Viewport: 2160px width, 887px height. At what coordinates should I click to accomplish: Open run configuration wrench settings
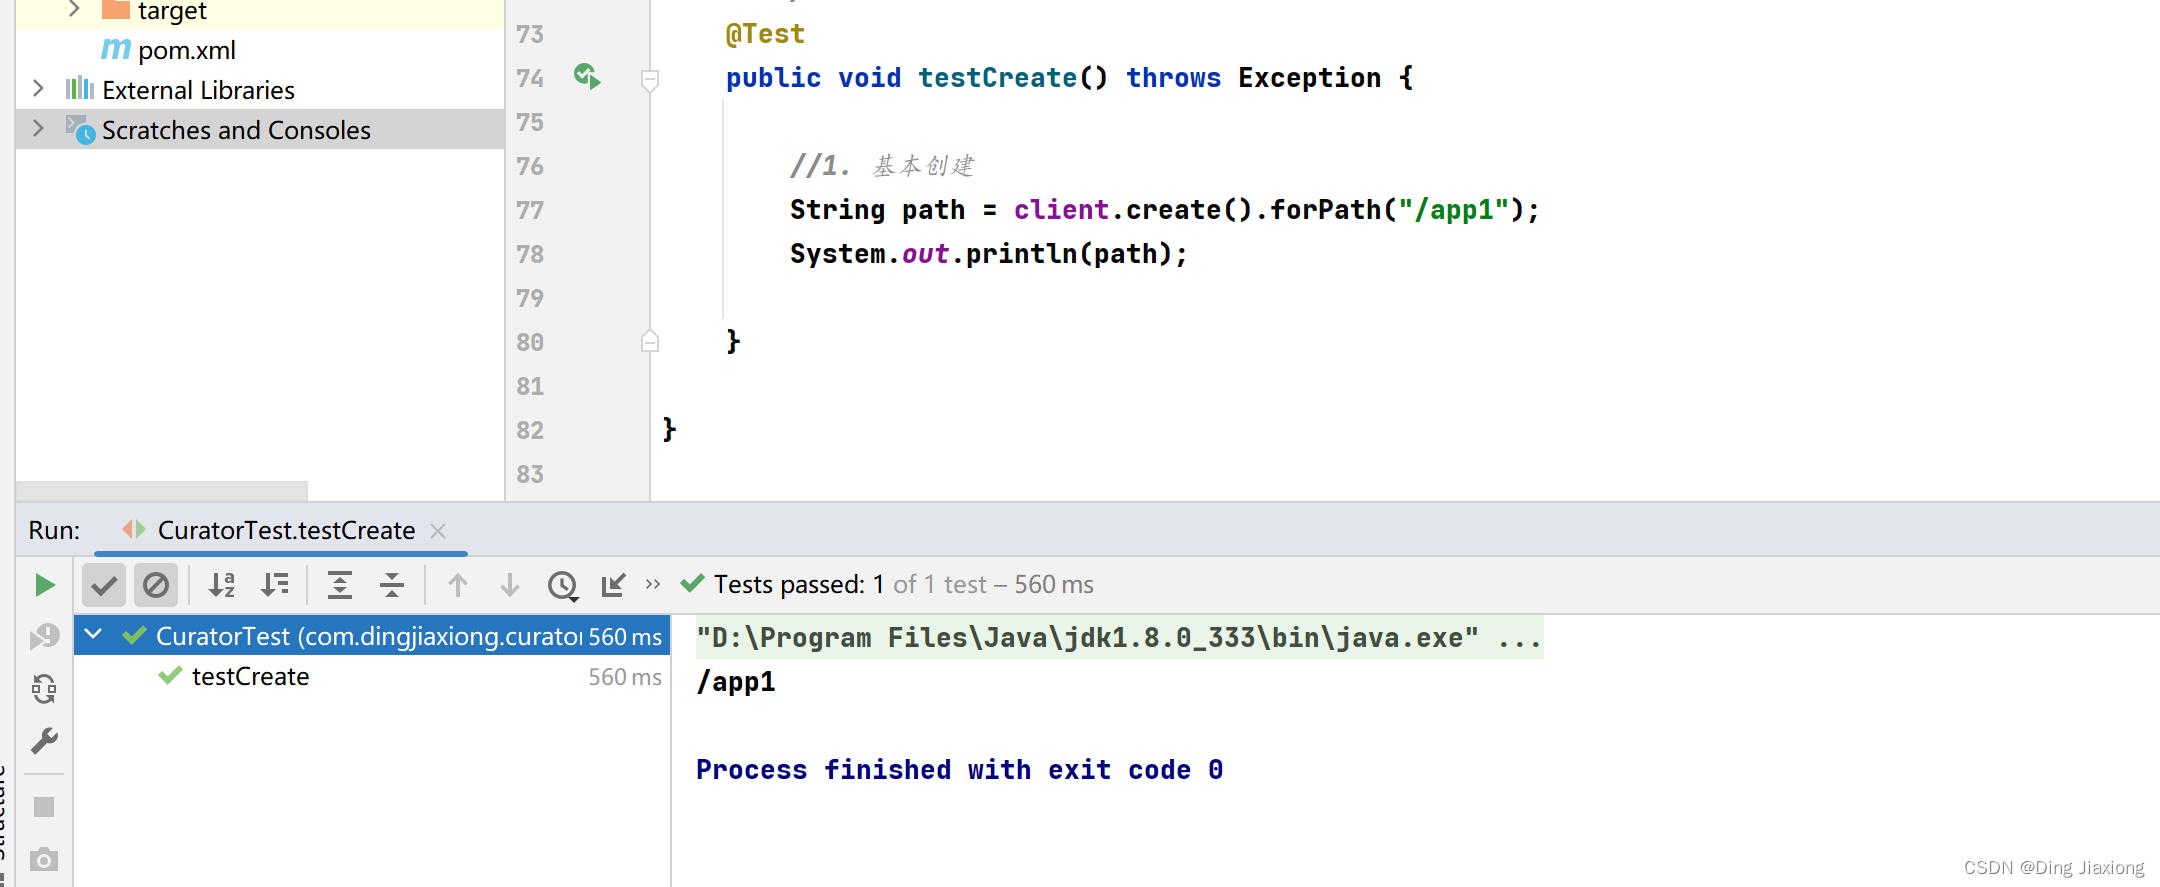45,741
